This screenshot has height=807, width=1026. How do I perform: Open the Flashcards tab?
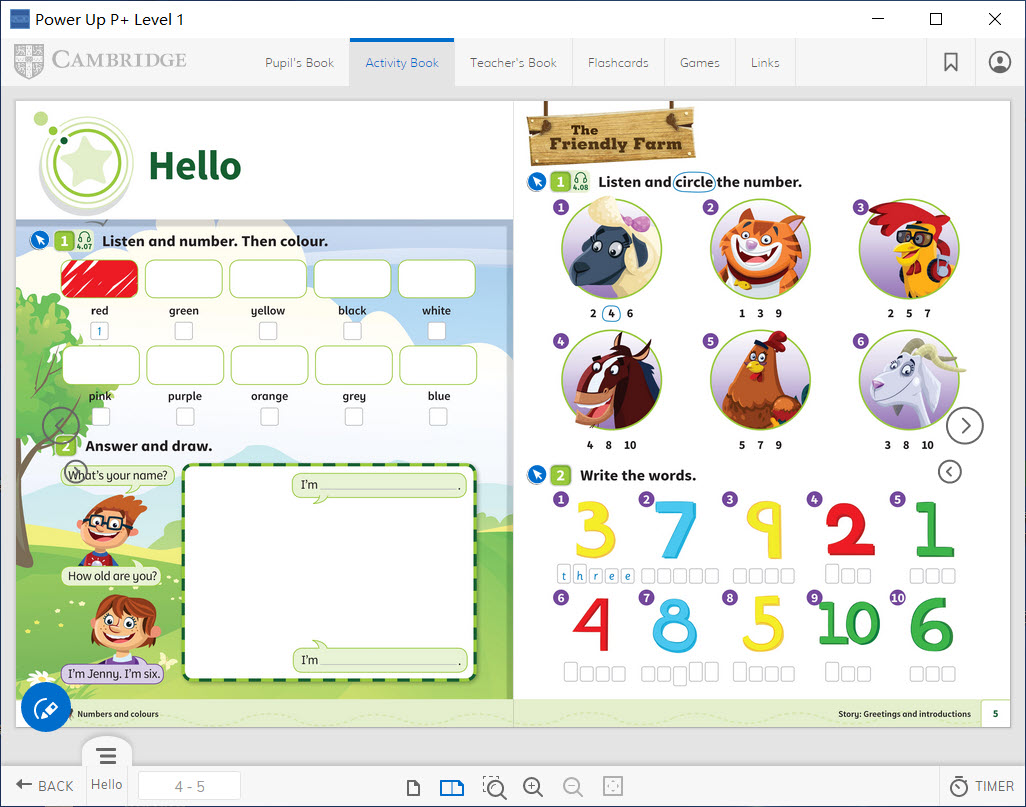618,62
